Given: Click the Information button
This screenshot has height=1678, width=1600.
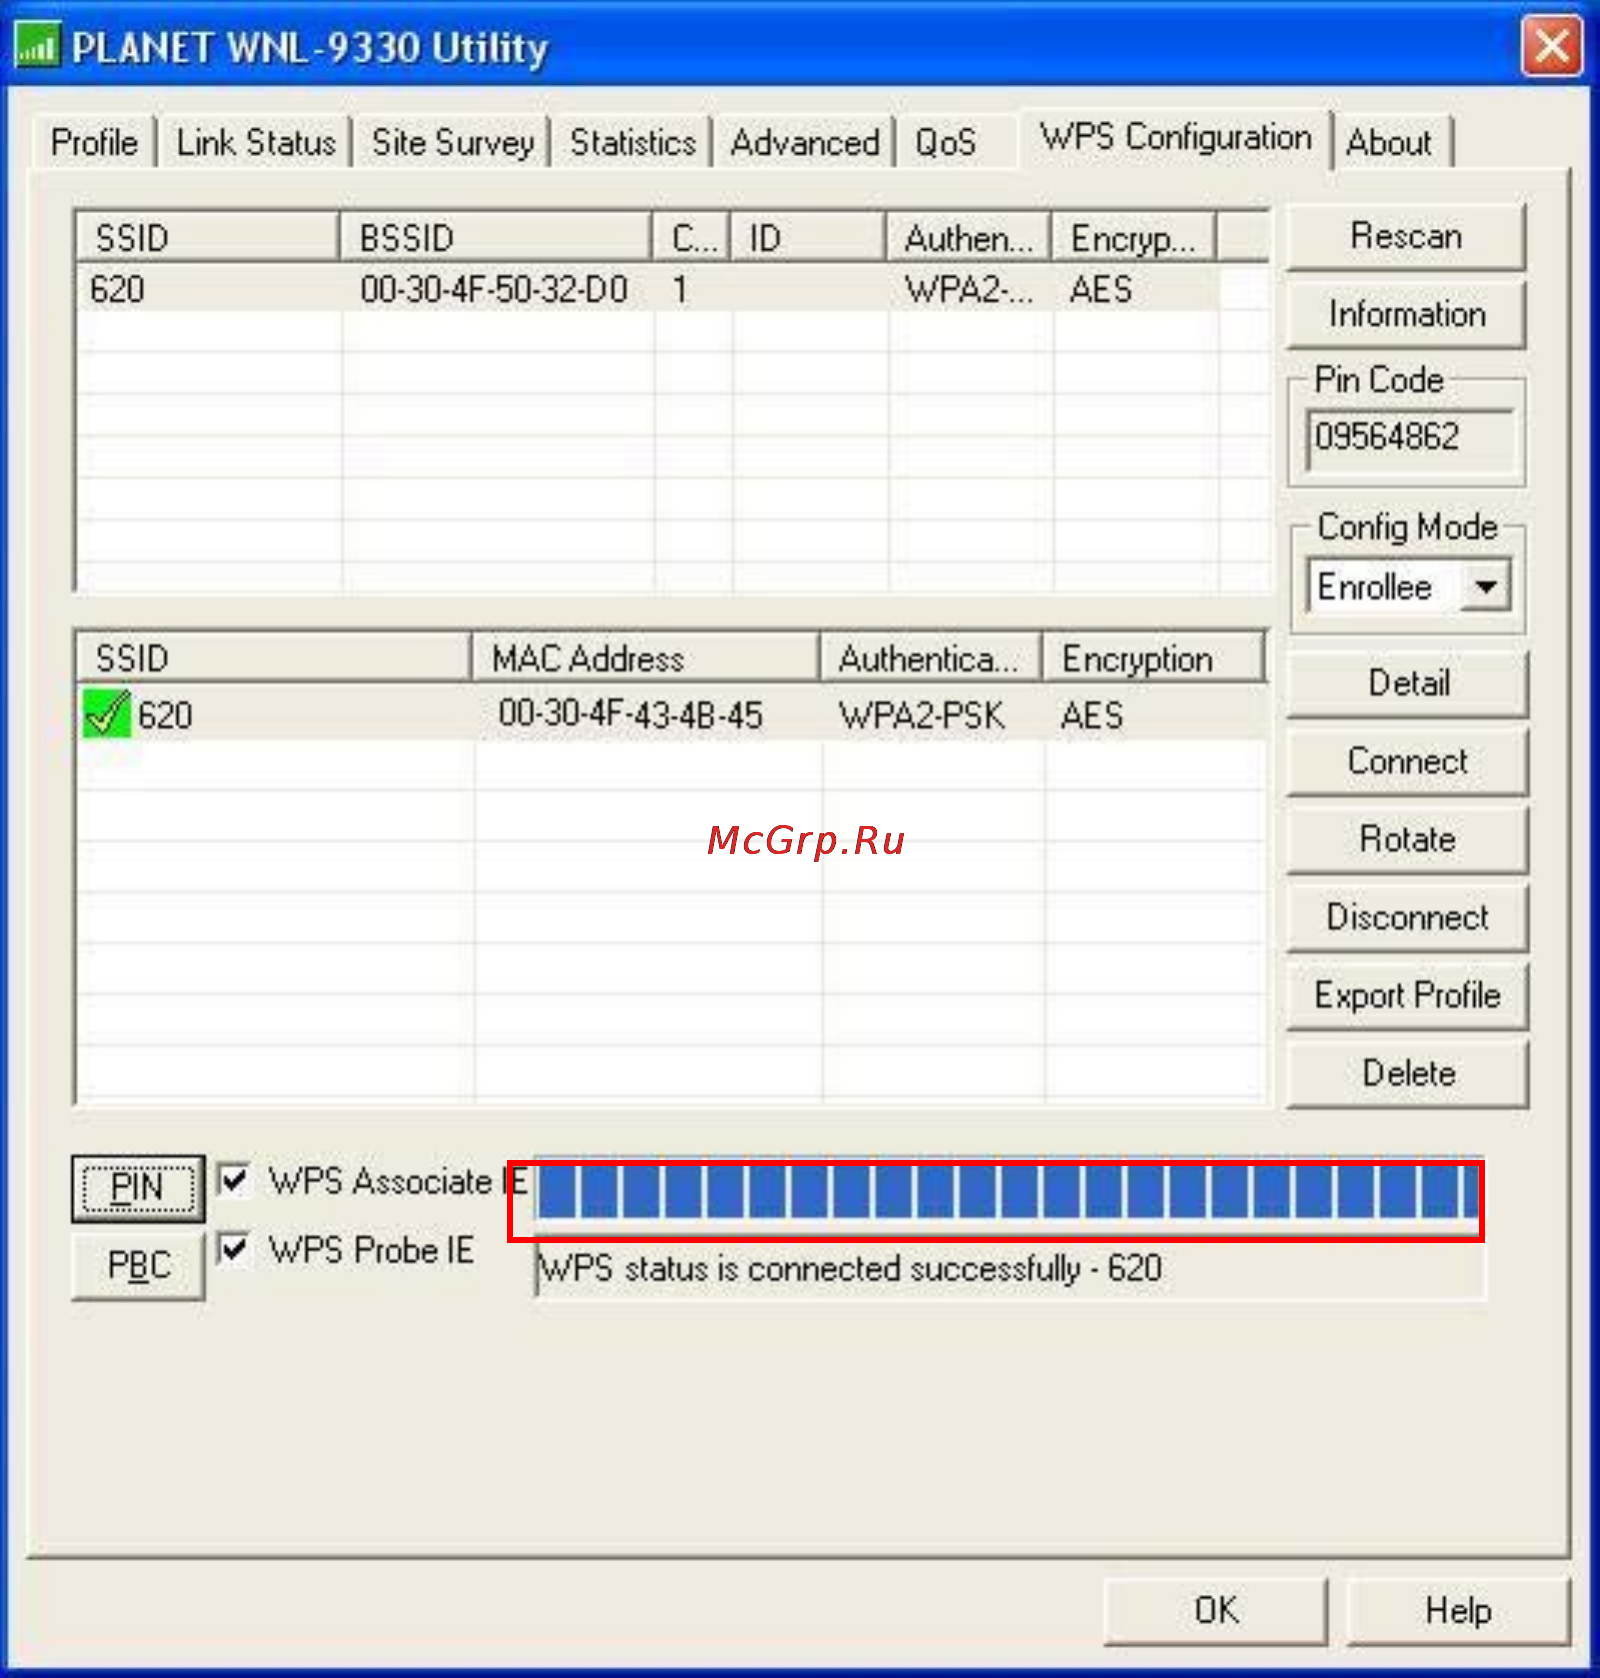Looking at the screenshot, I should point(1406,315).
